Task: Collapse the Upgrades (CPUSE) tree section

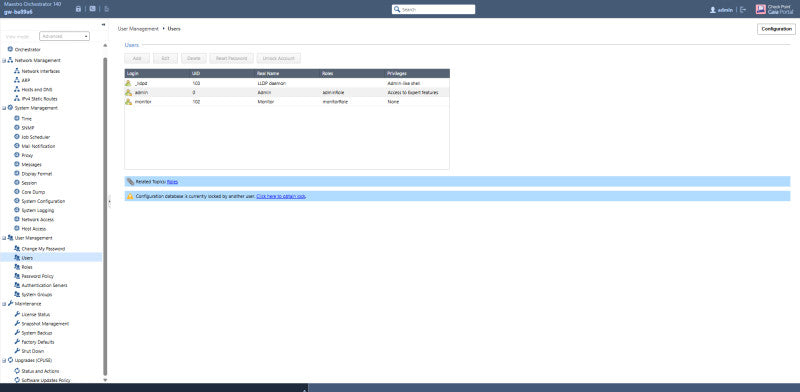Action: [4, 360]
